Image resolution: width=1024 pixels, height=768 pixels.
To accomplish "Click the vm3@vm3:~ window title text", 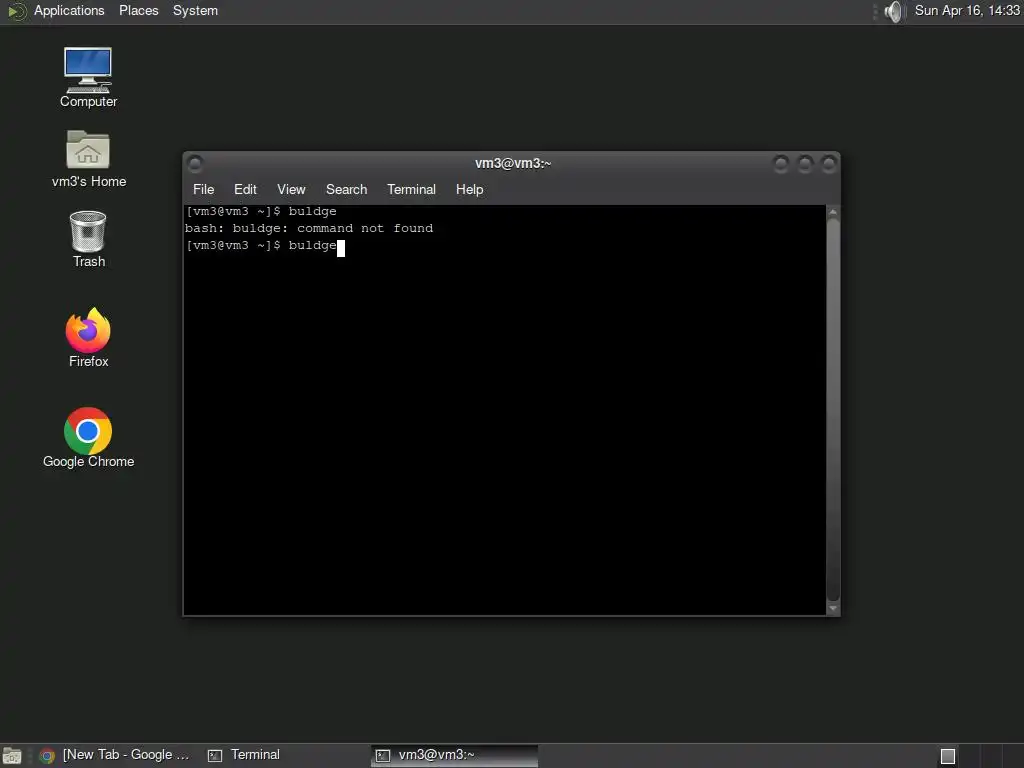I will point(513,163).
